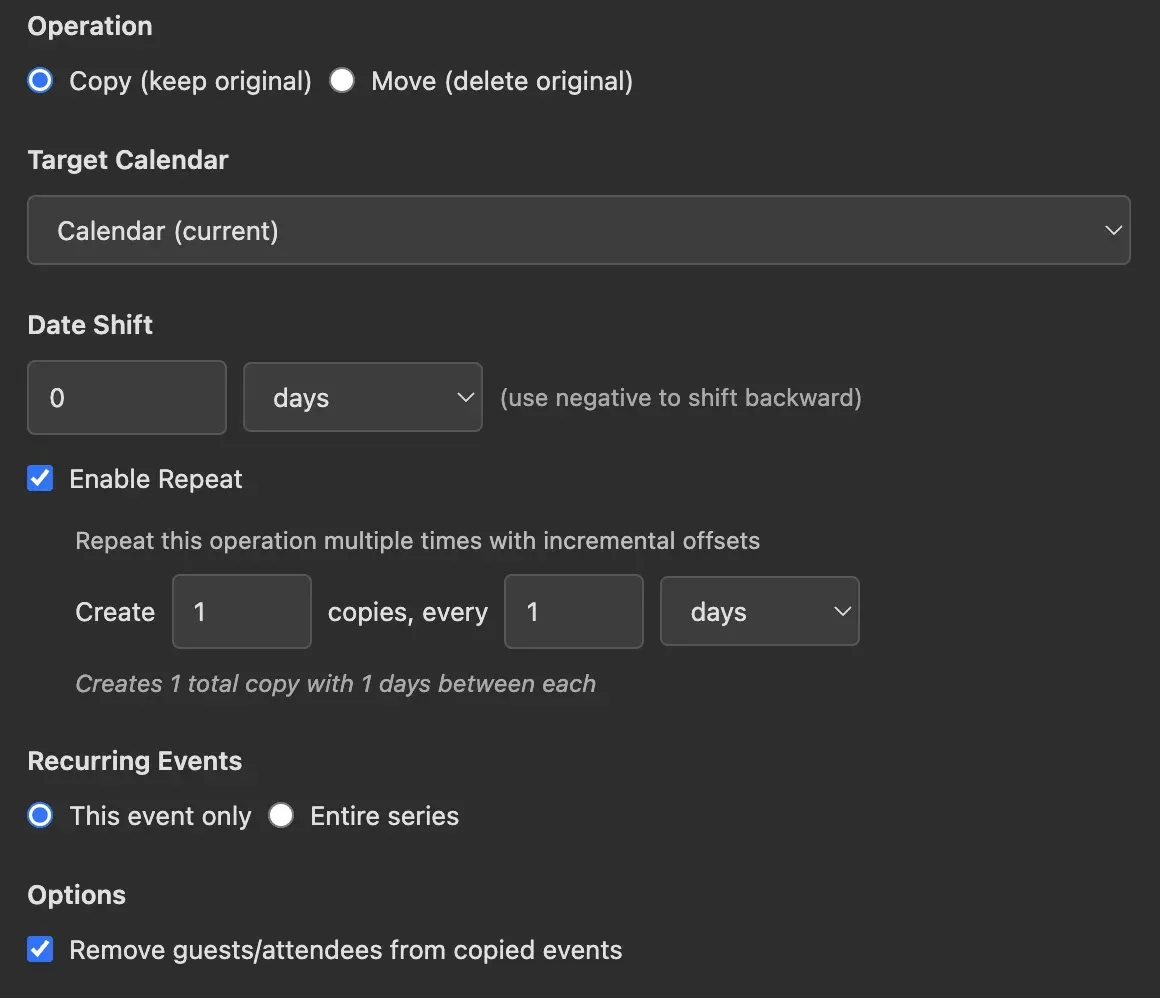Select Entire series radio button
The height and width of the screenshot is (998, 1160).
[281, 815]
